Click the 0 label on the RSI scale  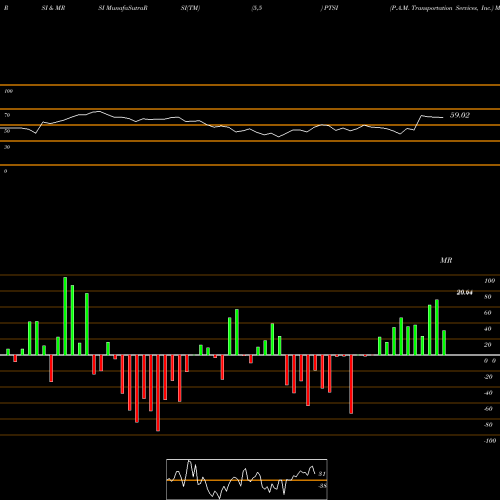pos(5,171)
